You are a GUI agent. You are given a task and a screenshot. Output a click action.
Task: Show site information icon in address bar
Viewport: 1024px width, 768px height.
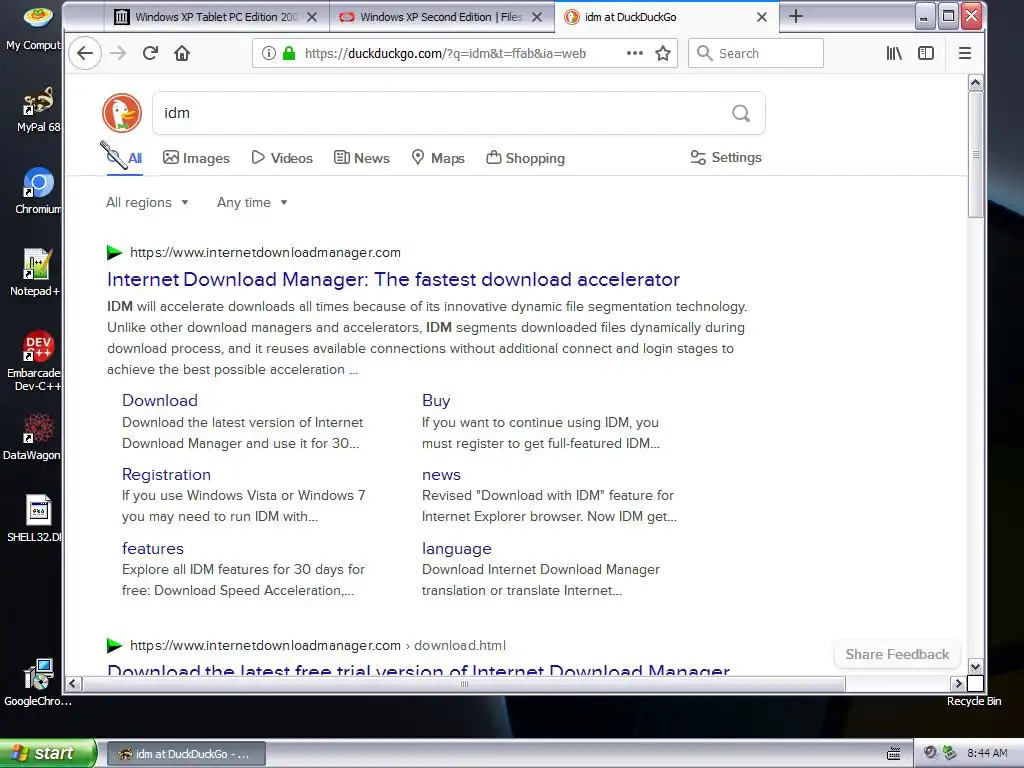[268, 54]
